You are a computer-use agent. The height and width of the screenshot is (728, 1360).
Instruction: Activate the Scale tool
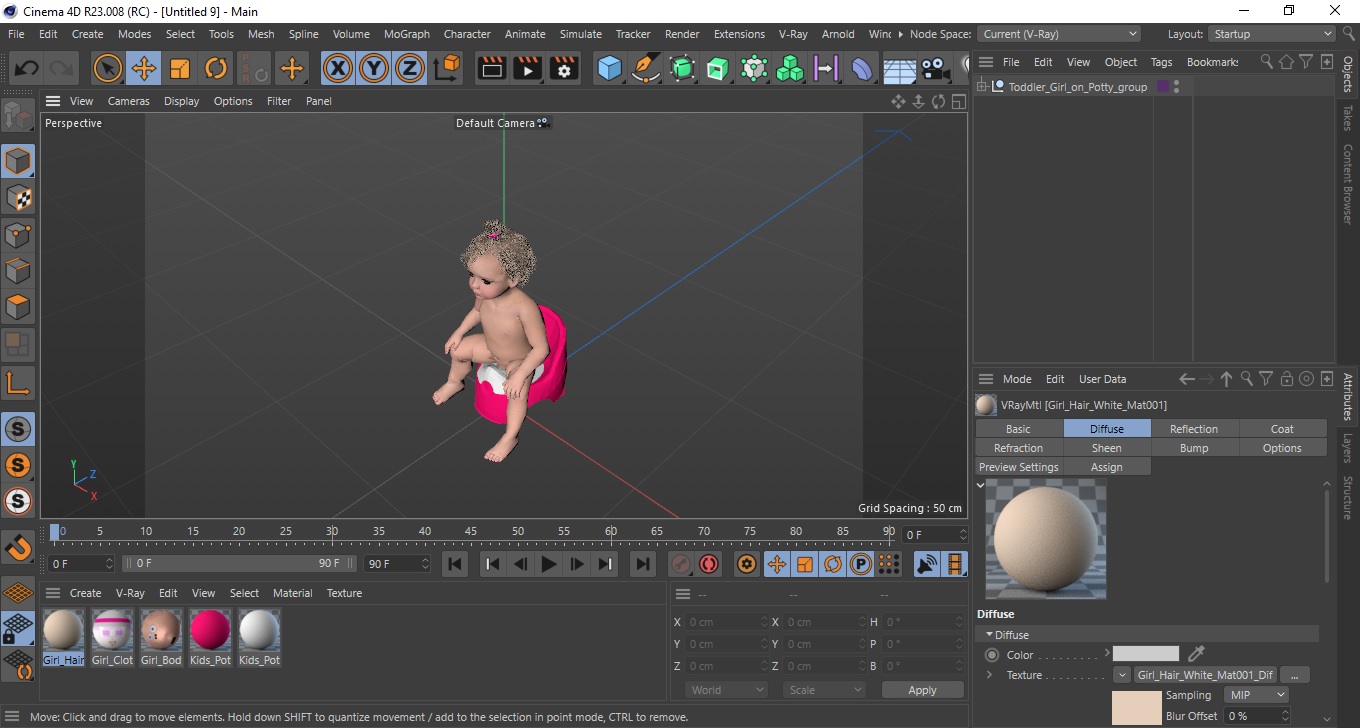click(180, 68)
